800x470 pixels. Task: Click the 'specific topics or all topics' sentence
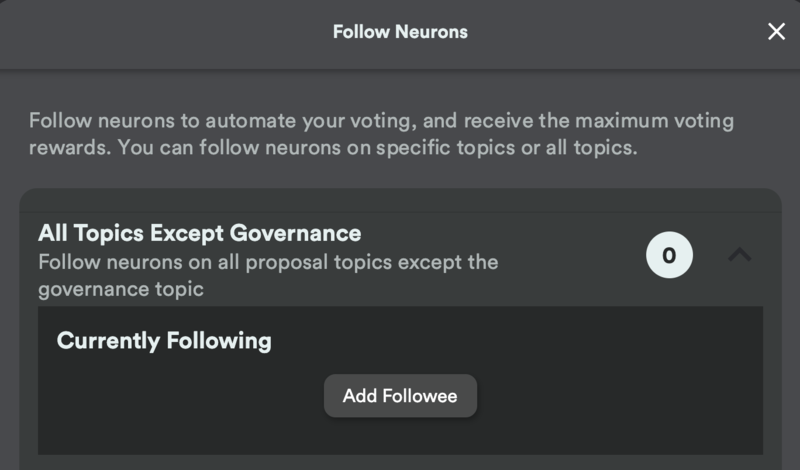(507, 147)
